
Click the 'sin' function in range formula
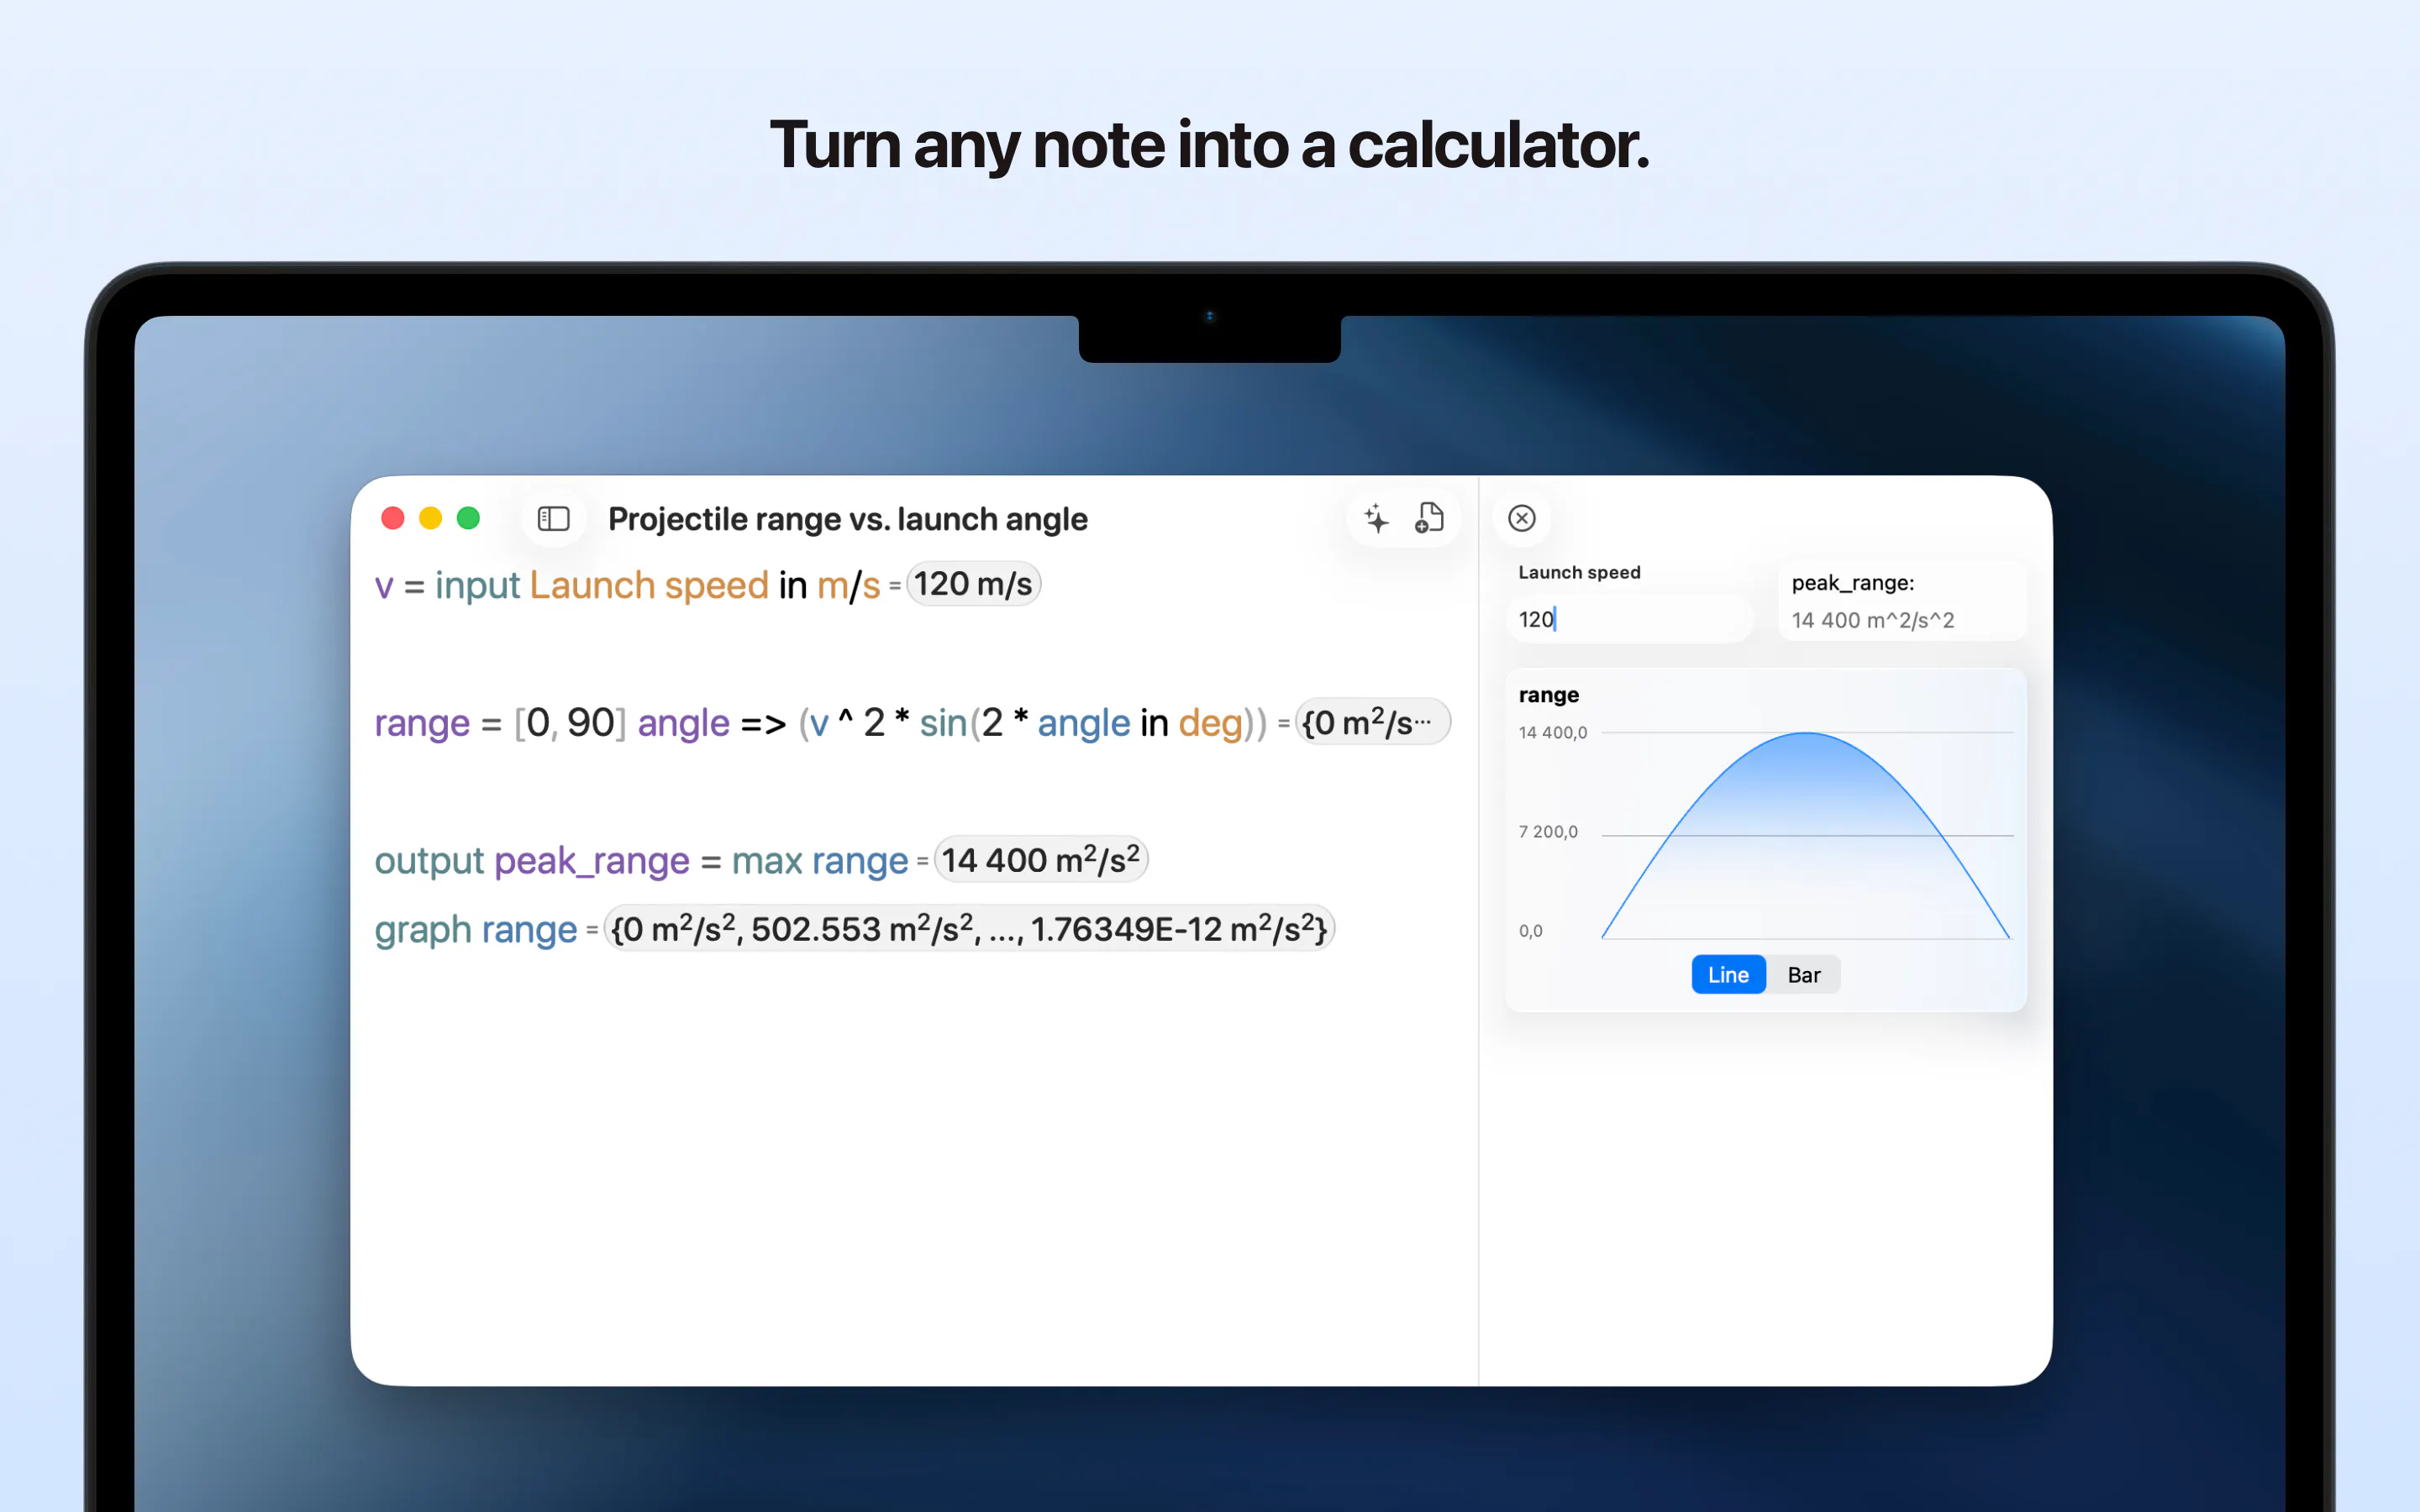coord(942,723)
